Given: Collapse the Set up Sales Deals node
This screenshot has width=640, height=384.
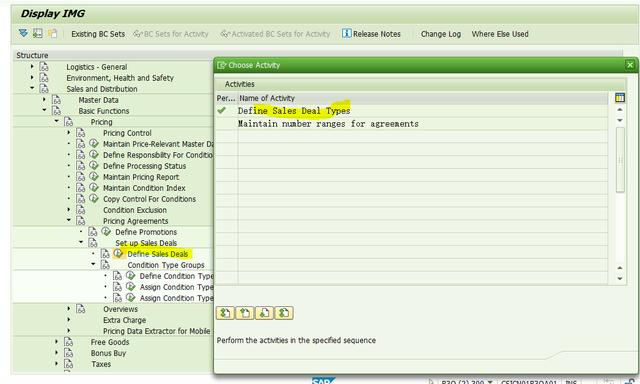Looking at the screenshot, I should pyautogui.click(x=81, y=242).
